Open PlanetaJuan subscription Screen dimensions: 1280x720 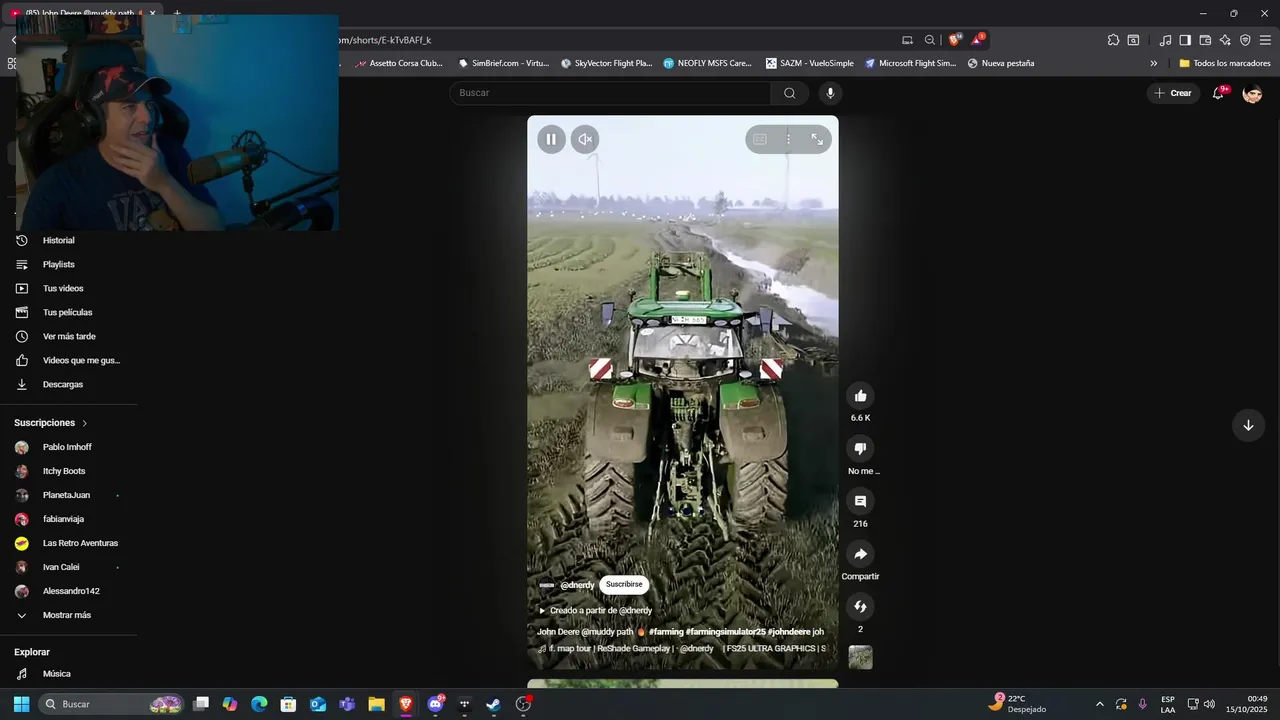[x=68, y=495]
